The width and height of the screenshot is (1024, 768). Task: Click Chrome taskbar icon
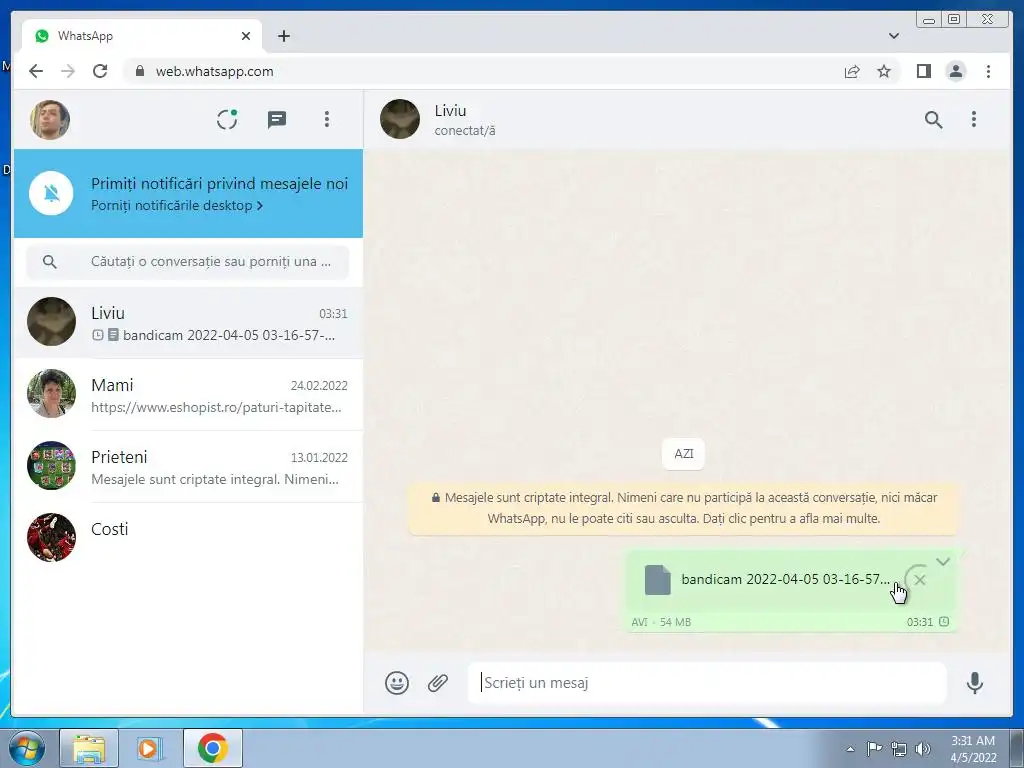pyautogui.click(x=212, y=748)
